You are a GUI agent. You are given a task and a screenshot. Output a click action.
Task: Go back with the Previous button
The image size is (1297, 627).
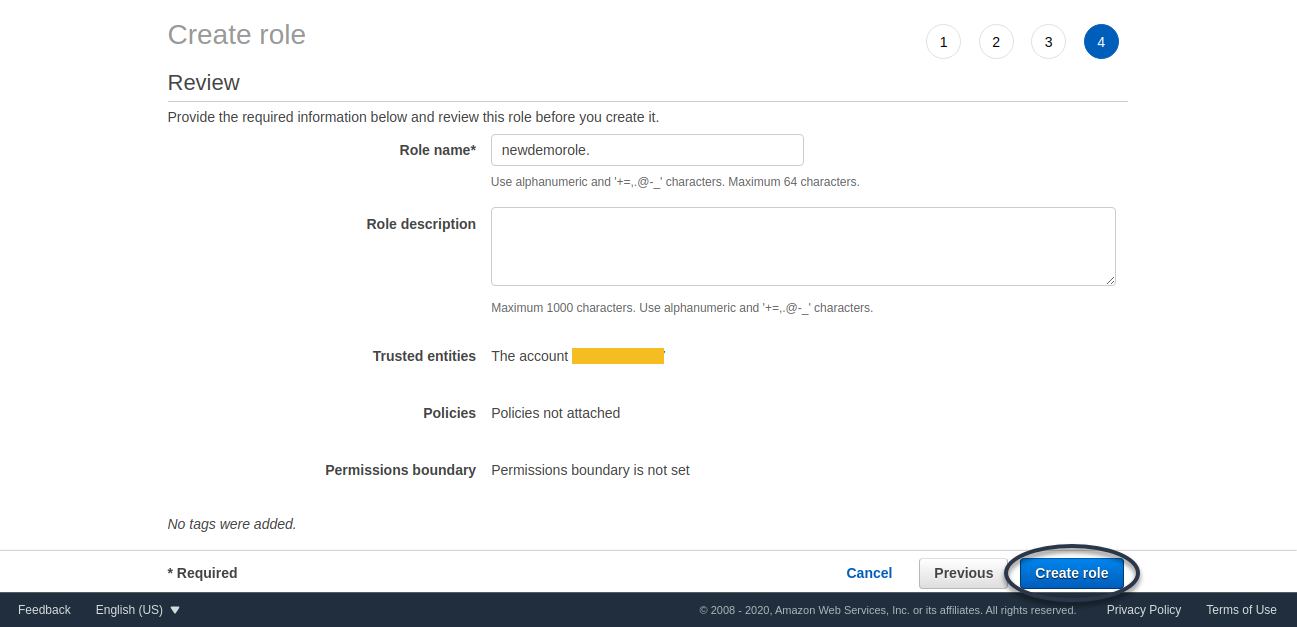pos(963,573)
